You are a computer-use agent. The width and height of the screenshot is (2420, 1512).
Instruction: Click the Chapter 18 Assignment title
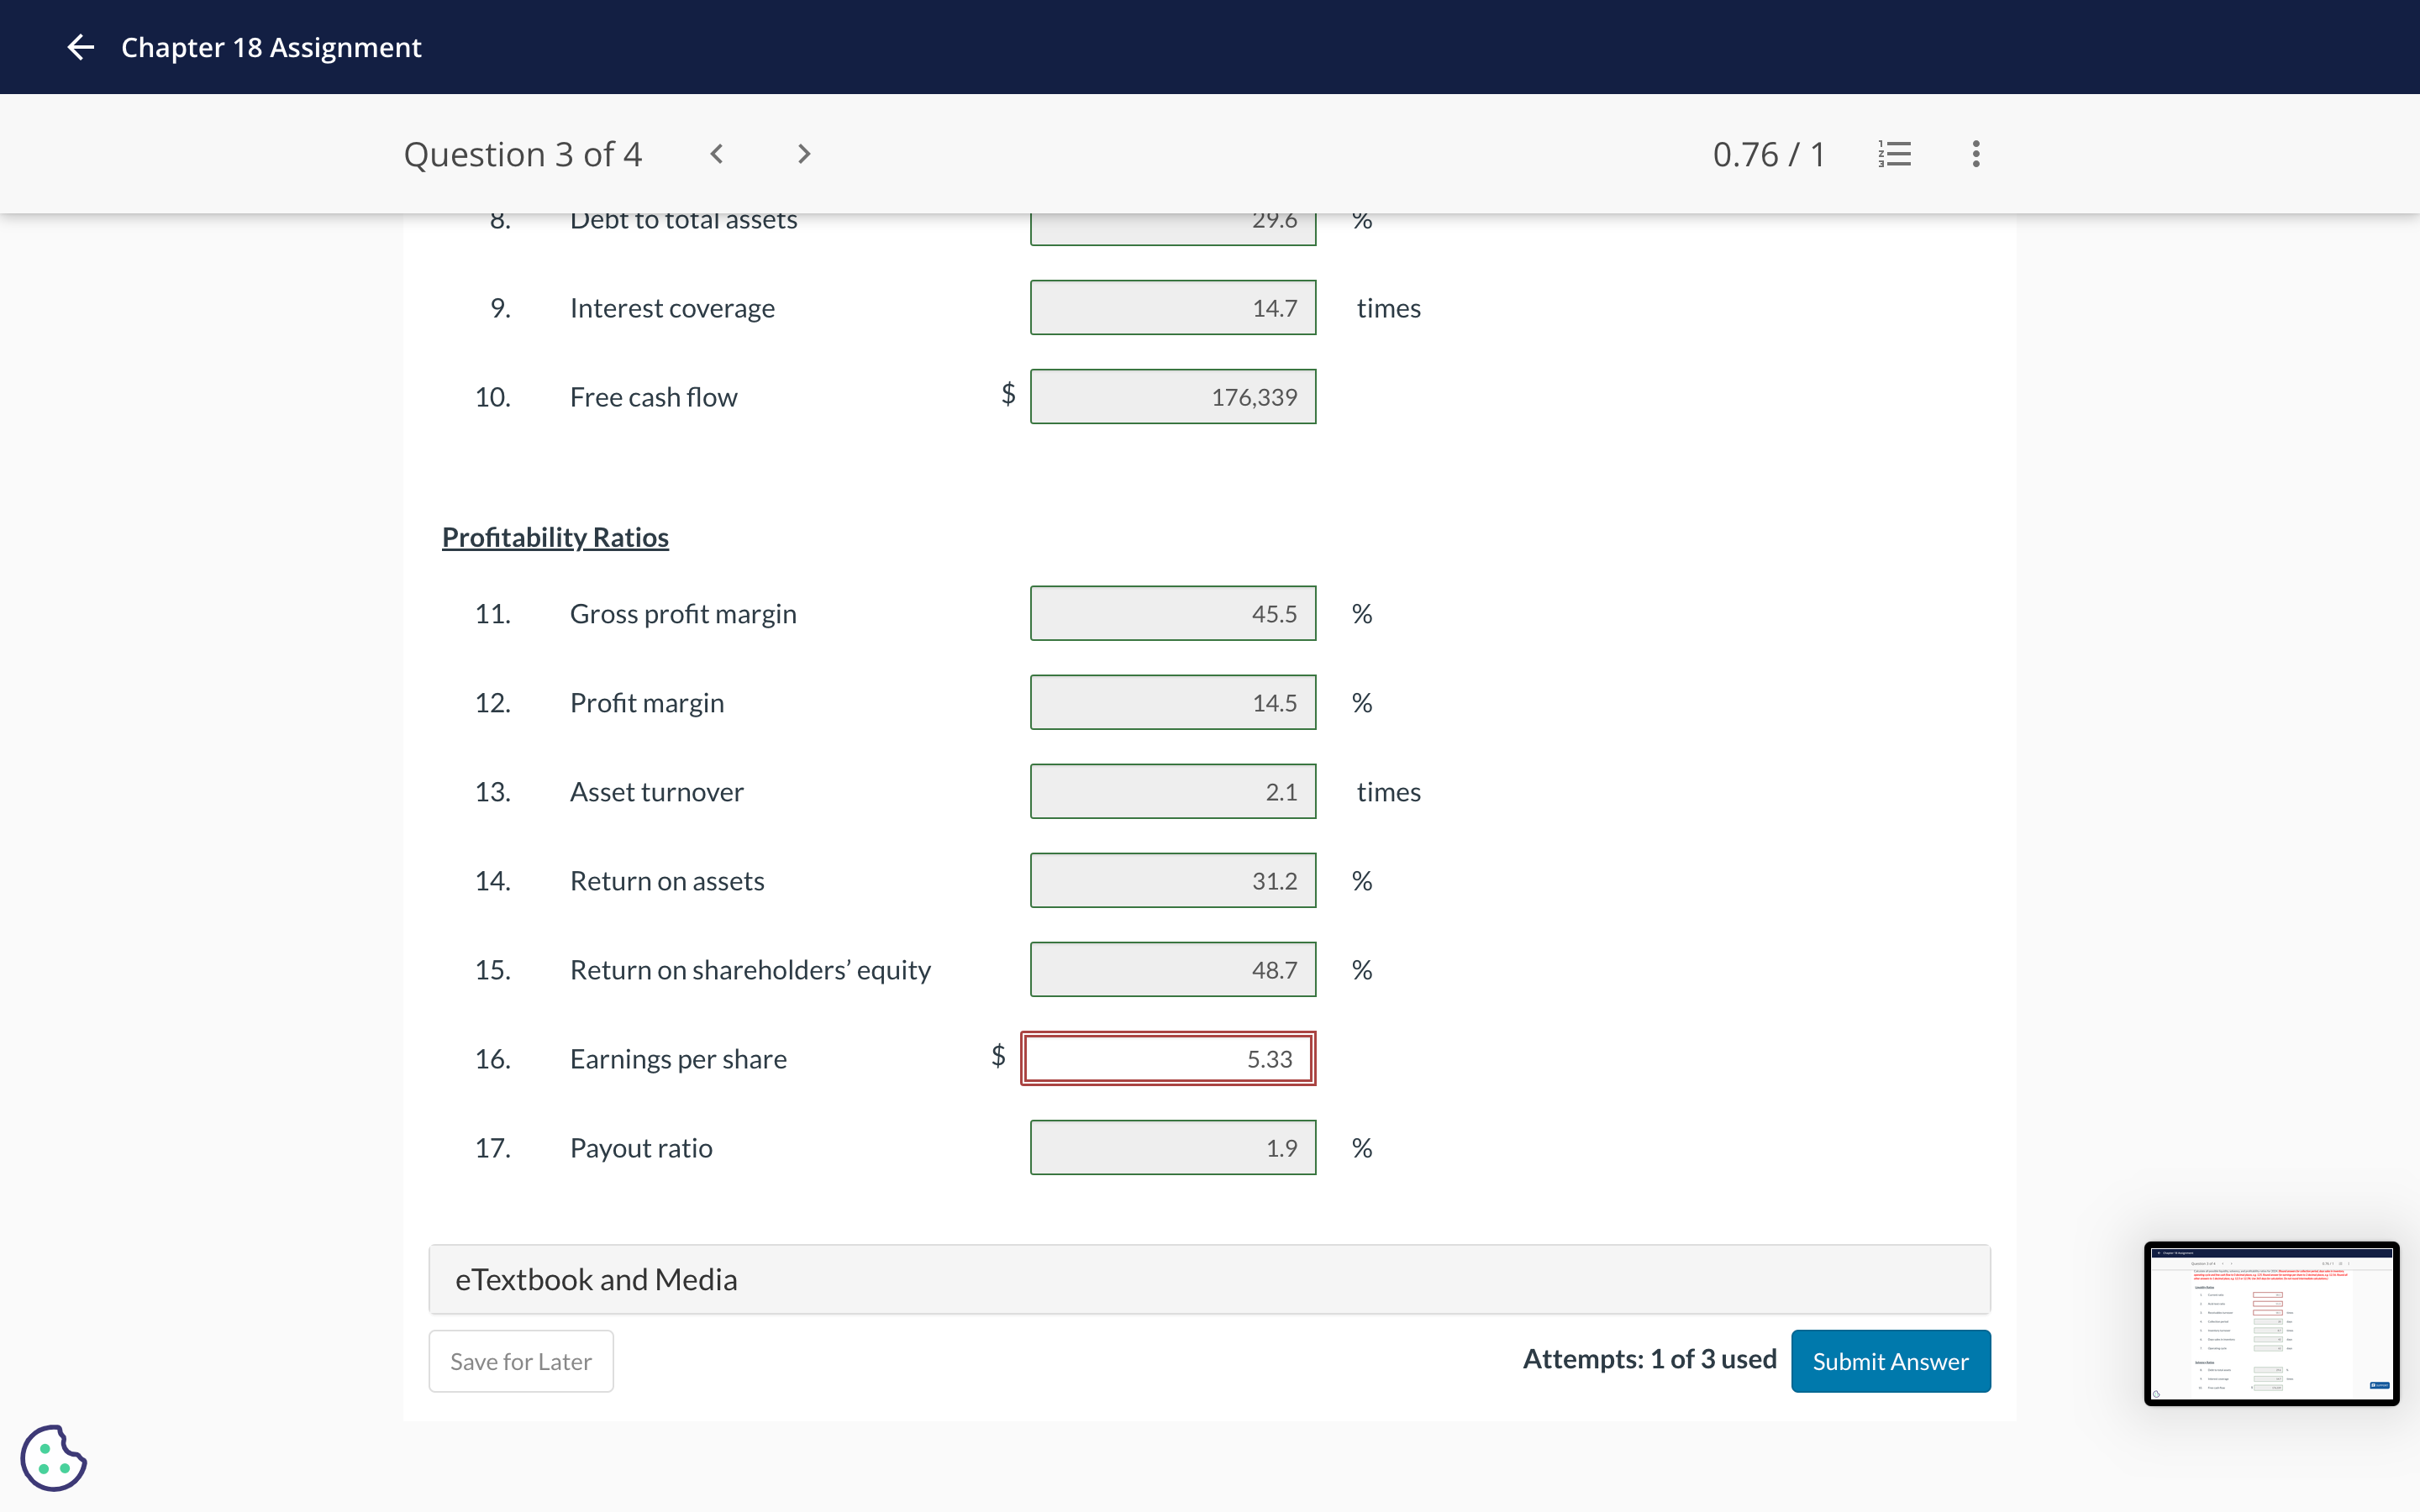[271, 47]
